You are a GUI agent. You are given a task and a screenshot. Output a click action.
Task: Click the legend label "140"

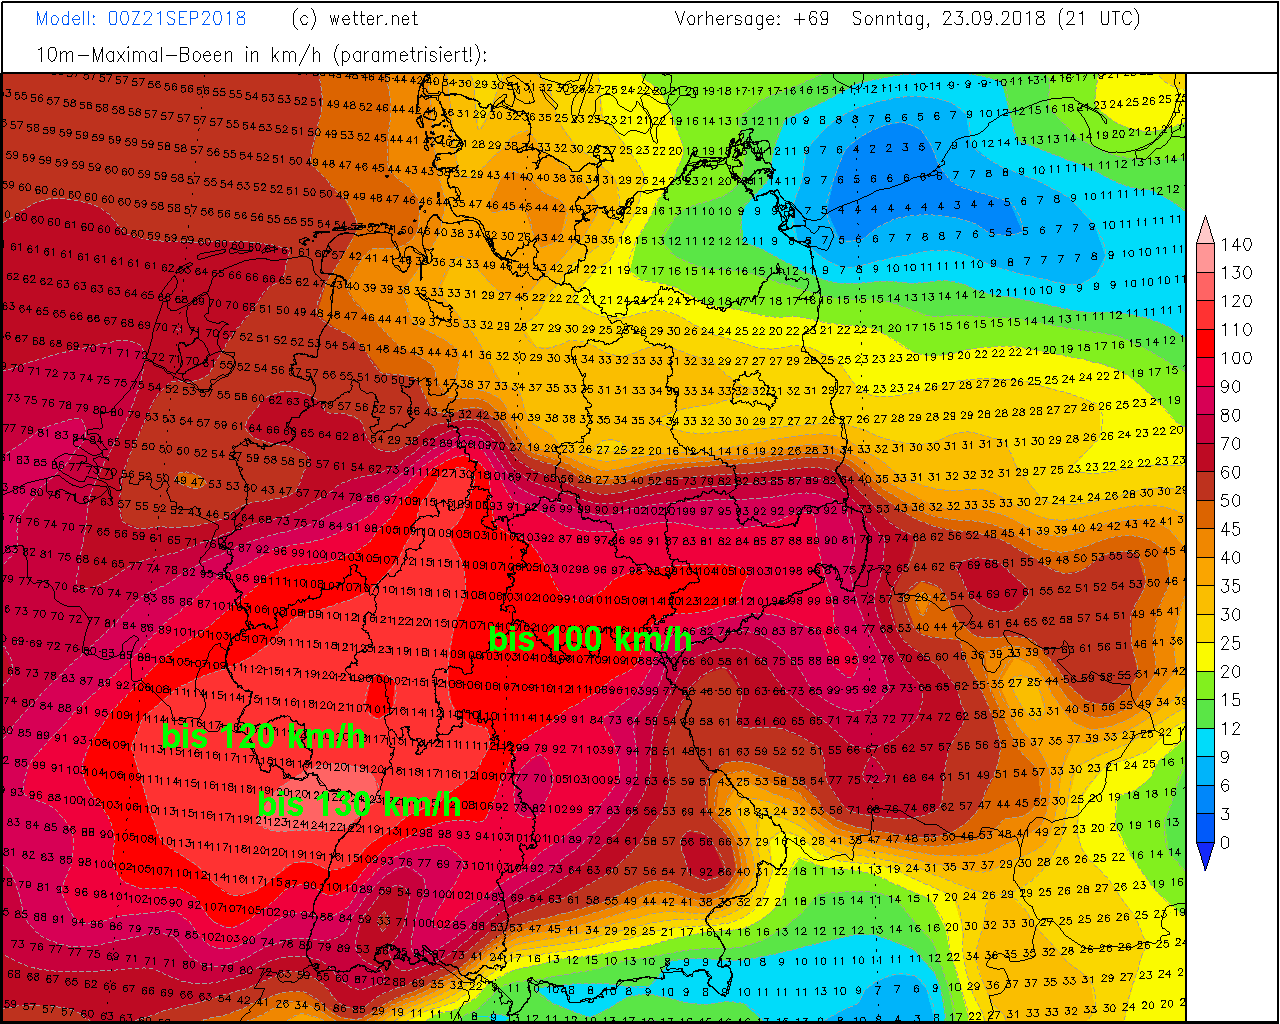1236,244
